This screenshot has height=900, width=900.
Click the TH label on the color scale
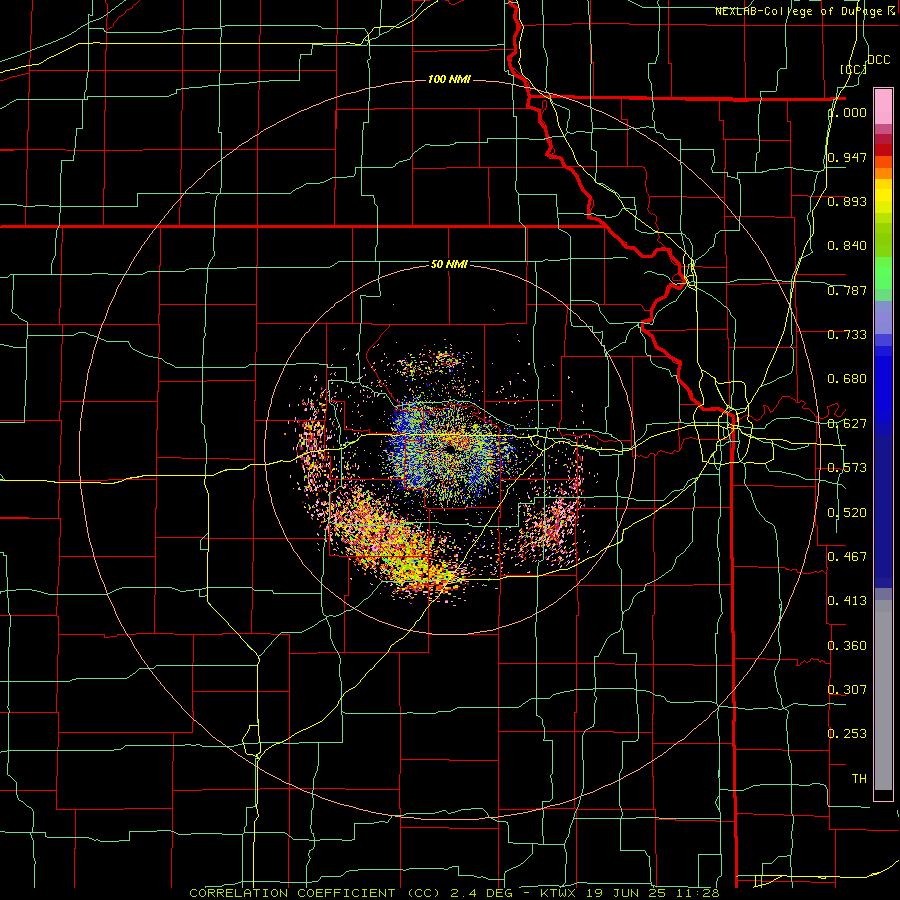pos(859,778)
